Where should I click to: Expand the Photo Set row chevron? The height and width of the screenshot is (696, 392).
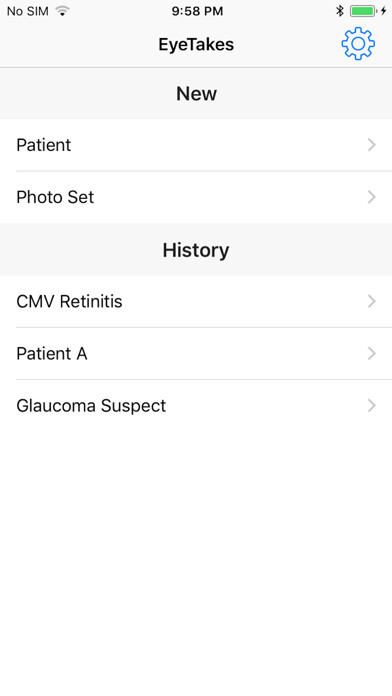372,197
